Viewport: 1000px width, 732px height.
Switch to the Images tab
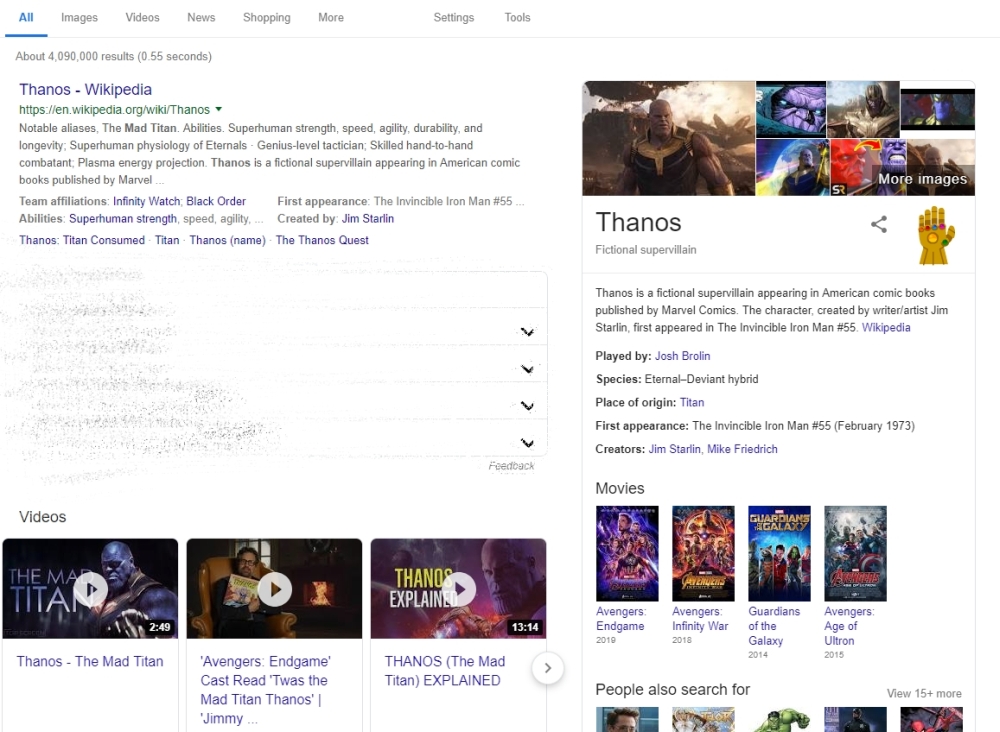(79, 18)
